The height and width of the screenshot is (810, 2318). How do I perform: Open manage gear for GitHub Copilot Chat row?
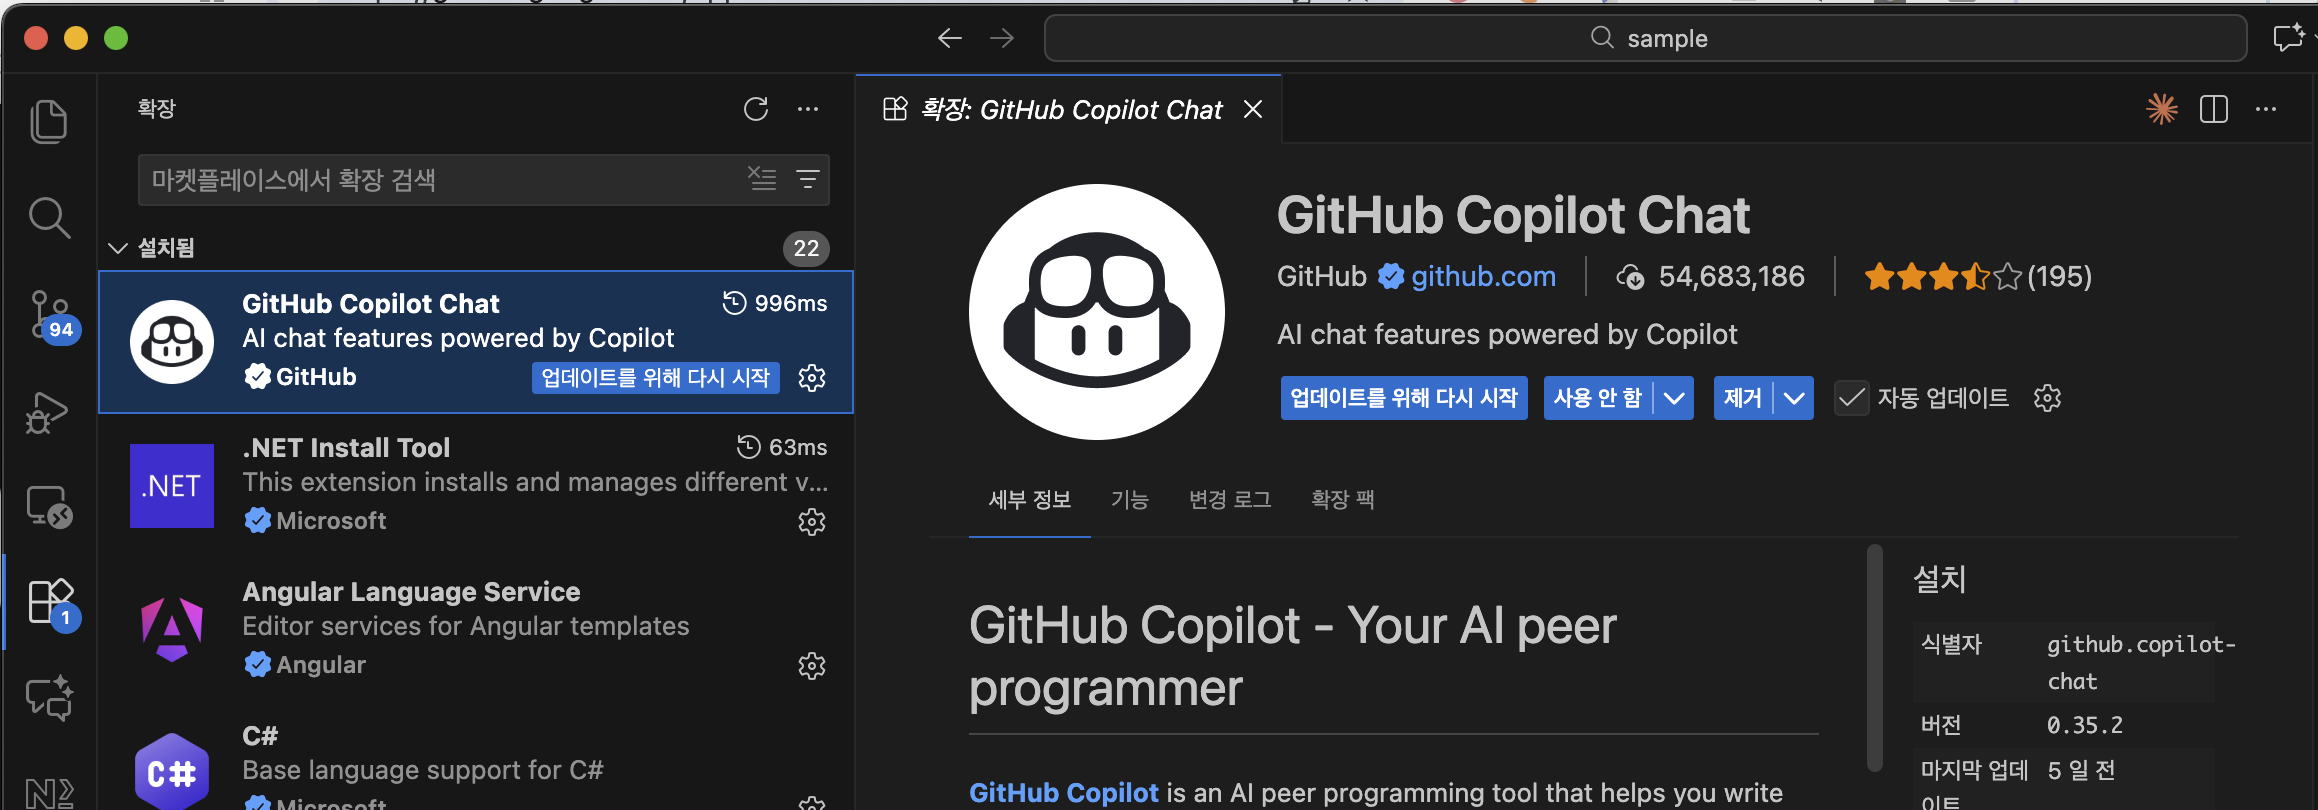tap(812, 378)
